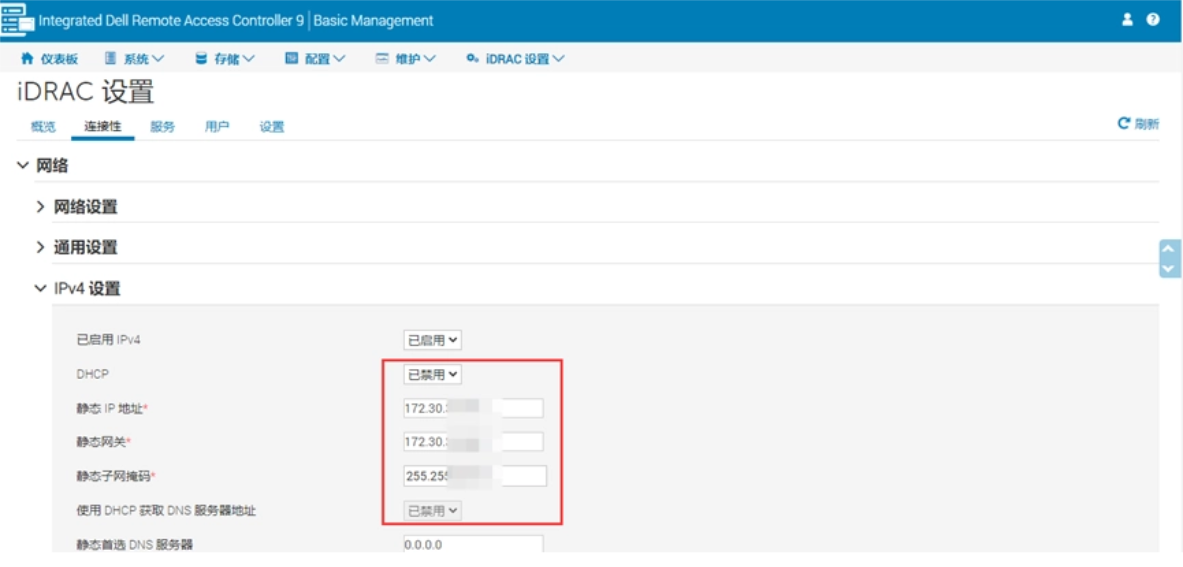1183x567 pixels.
Task: Click the 刷新 link text
Action: click(x=1147, y=124)
